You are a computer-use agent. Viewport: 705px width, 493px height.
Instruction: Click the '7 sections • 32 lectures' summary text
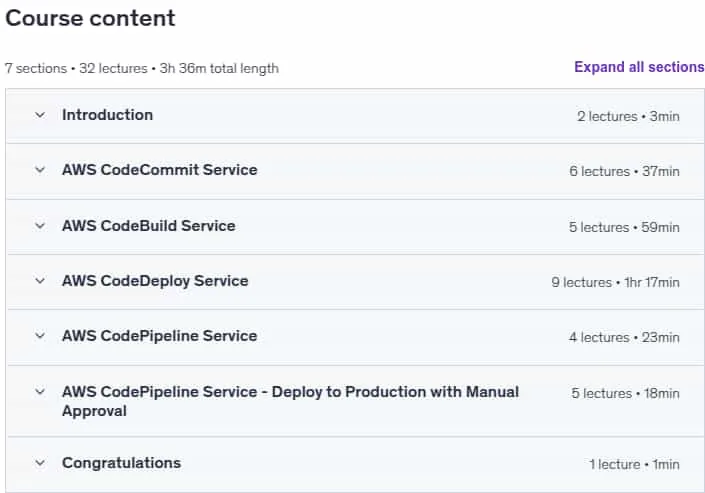pyautogui.click(x=142, y=68)
